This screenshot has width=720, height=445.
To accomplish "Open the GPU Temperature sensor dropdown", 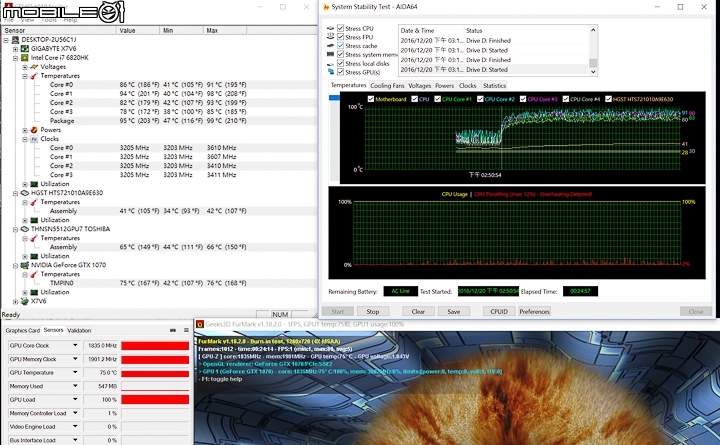I will [75, 372].
